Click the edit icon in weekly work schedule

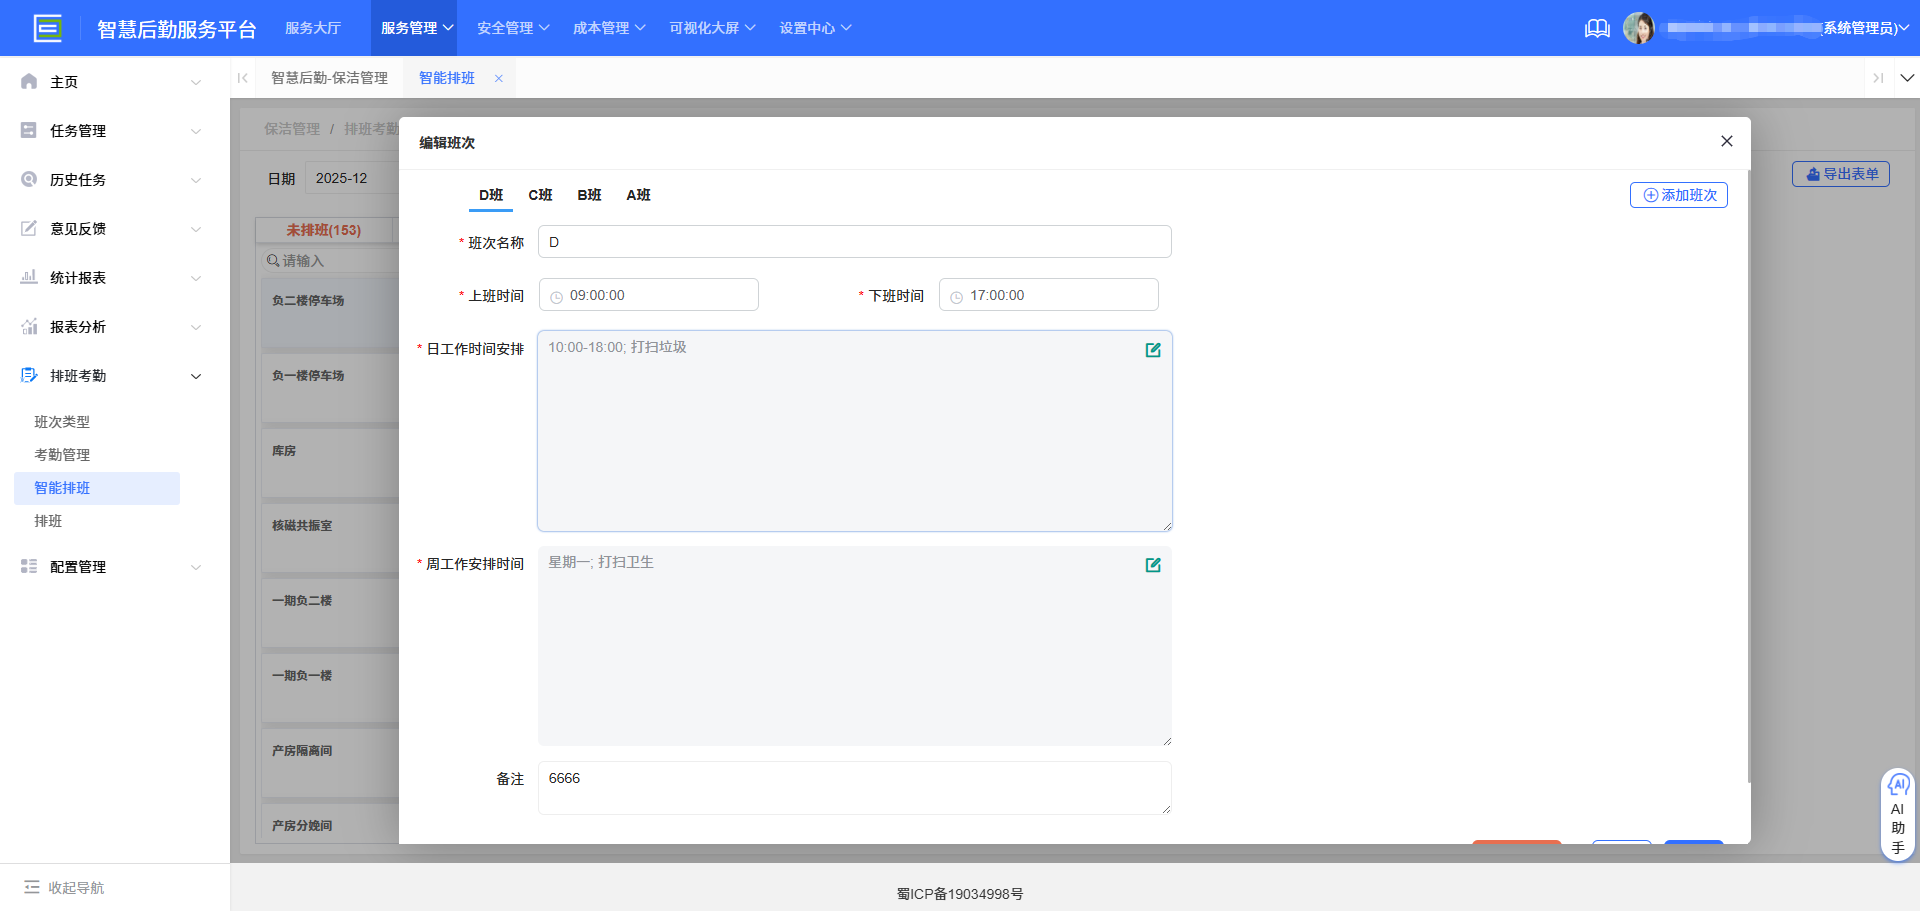tap(1153, 565)
